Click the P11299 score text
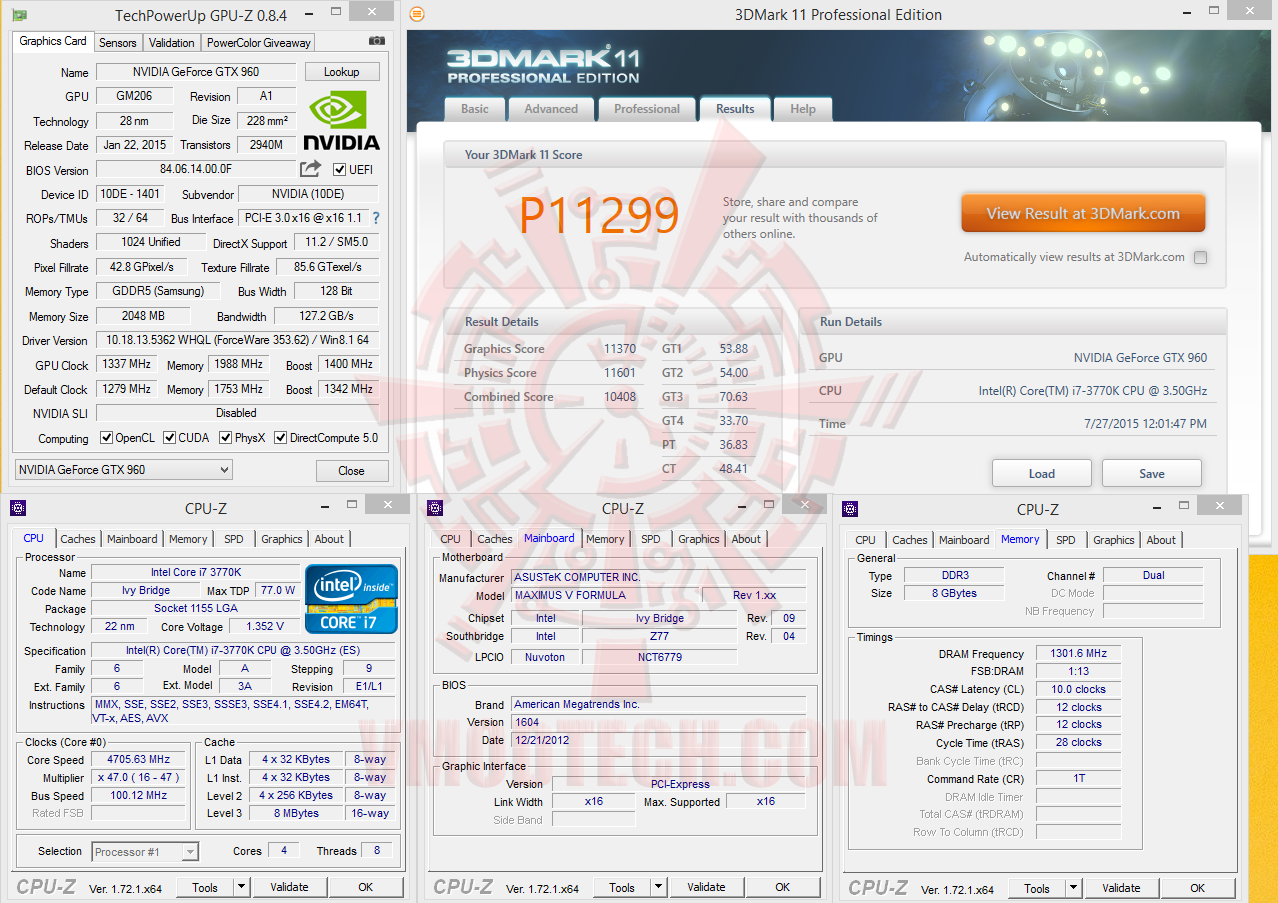1278x903 pixels. (x=599, y=215)
